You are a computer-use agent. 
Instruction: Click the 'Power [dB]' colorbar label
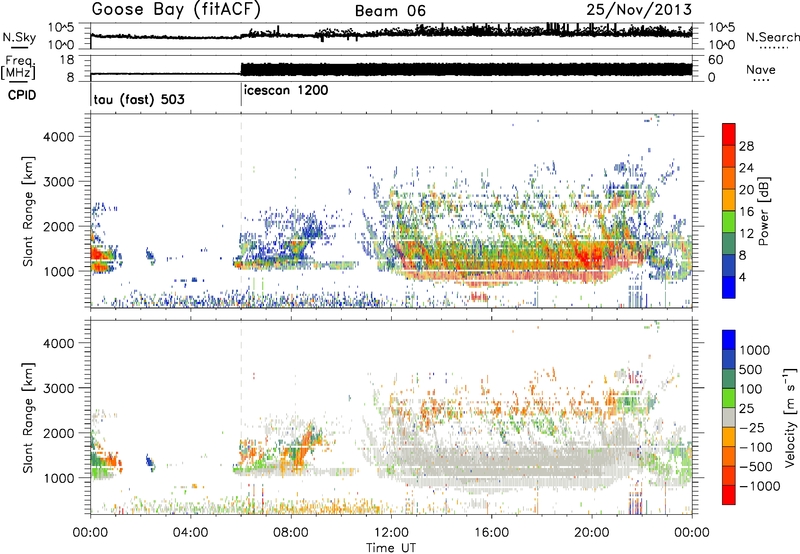(764, 211)
